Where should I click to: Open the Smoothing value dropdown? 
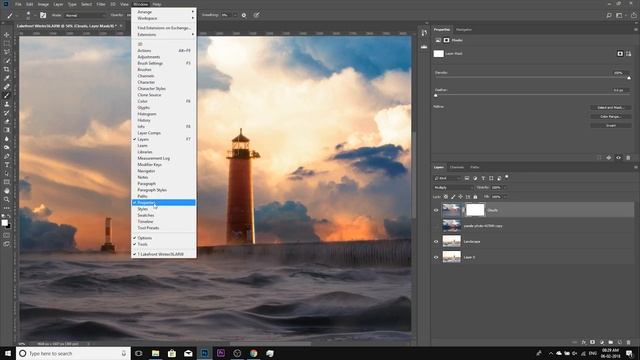coord(235,15)
